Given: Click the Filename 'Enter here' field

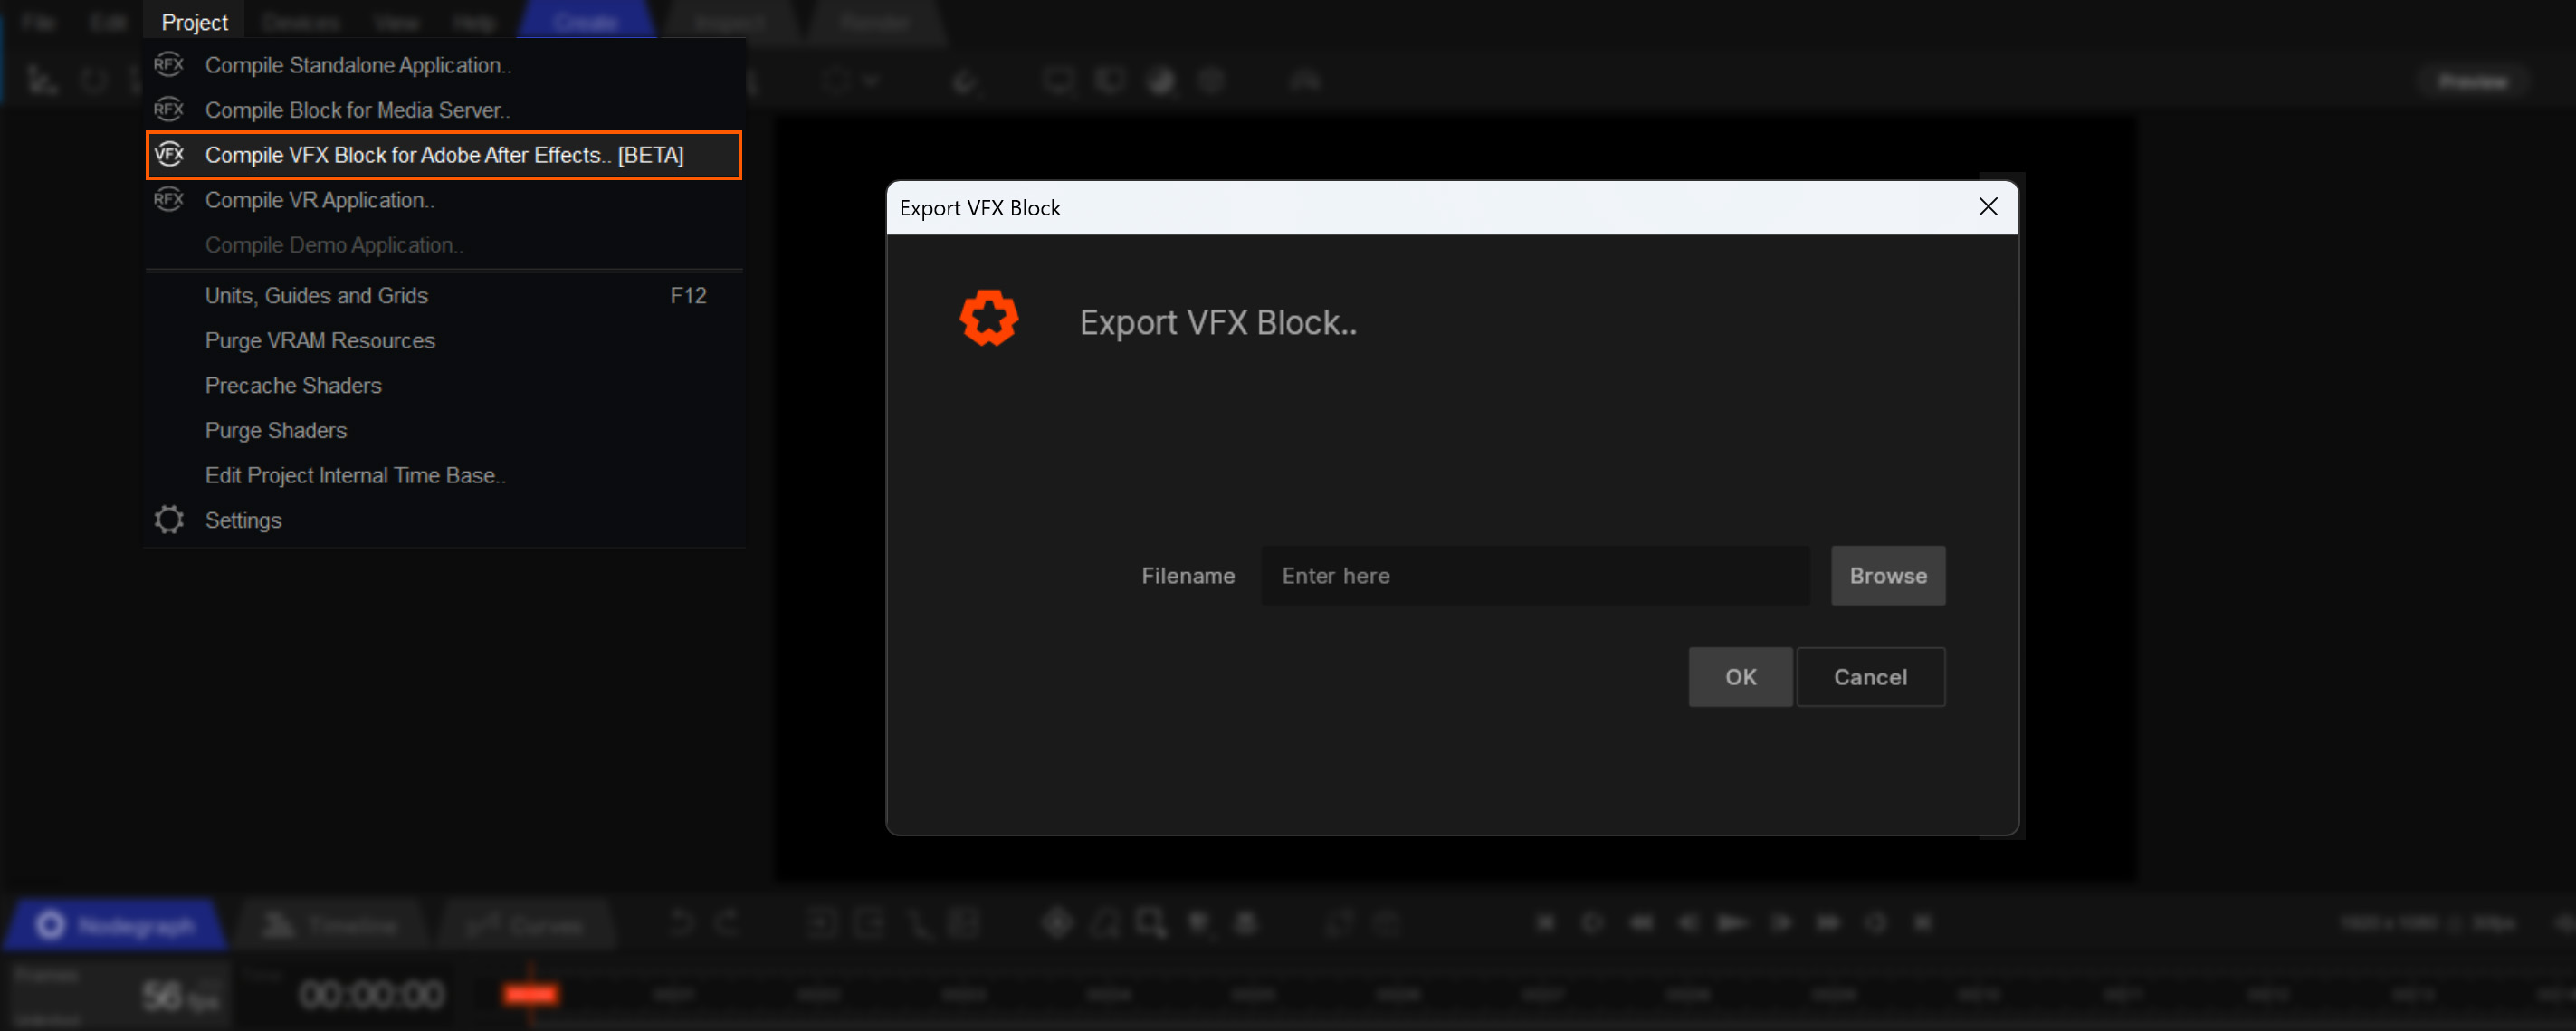Looking at the screenshot, I should [1534, 575].
